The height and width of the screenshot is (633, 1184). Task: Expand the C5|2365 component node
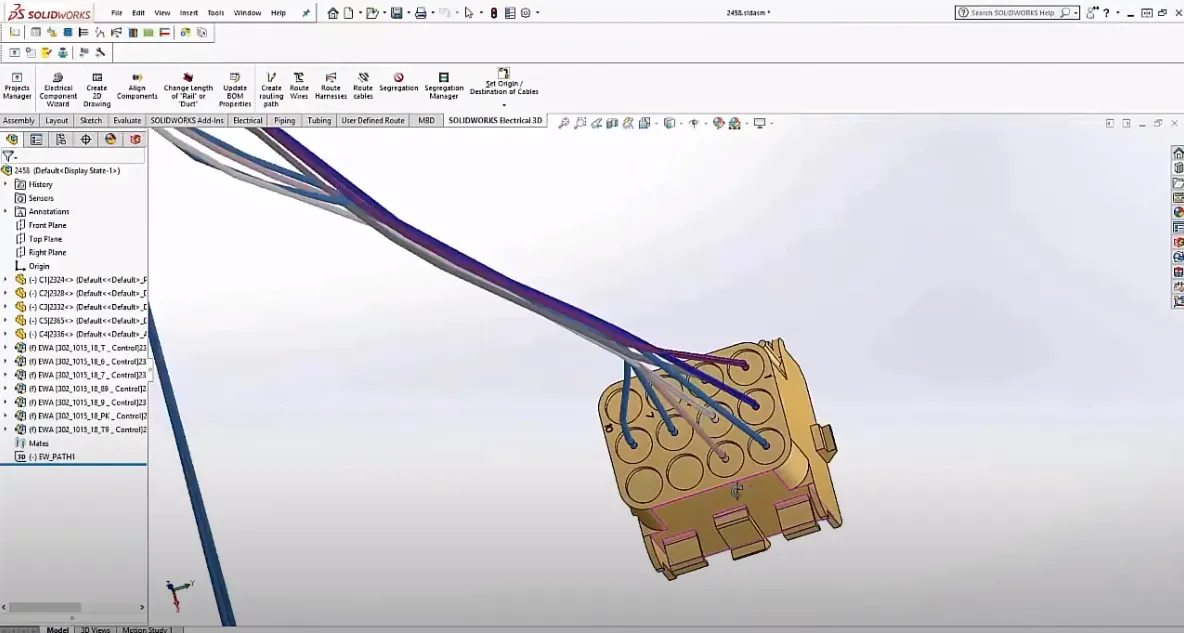pyautogui.click(x=5, y=320)
